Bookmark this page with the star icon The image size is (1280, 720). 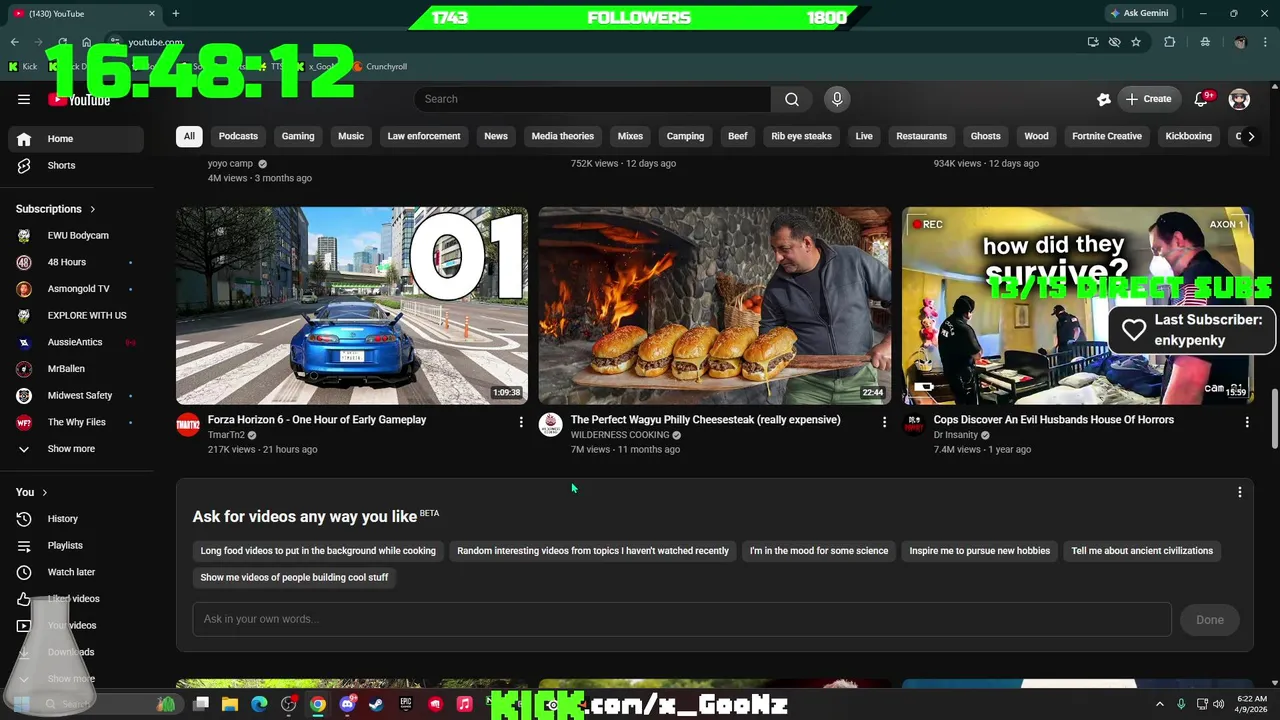click(1136, 42)
